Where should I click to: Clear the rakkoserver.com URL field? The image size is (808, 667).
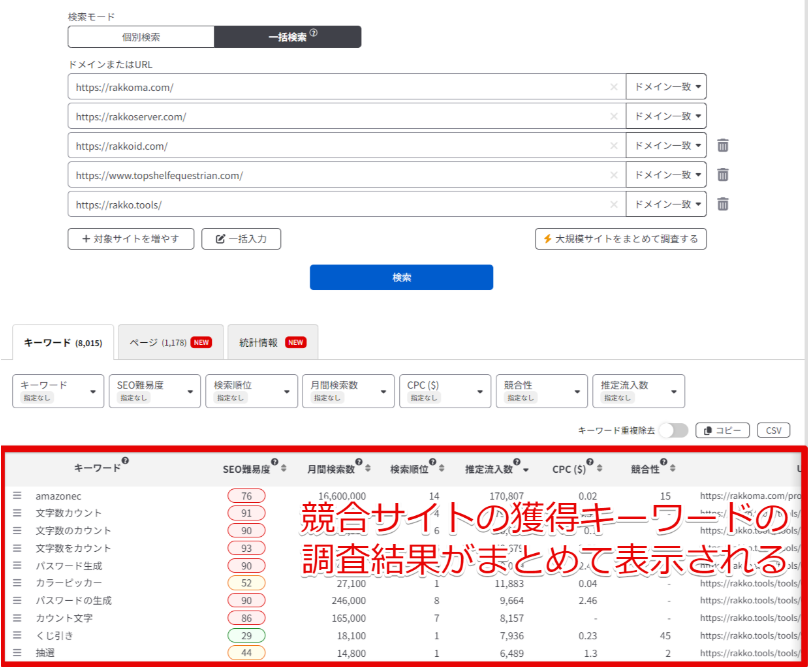click(613, 117)
